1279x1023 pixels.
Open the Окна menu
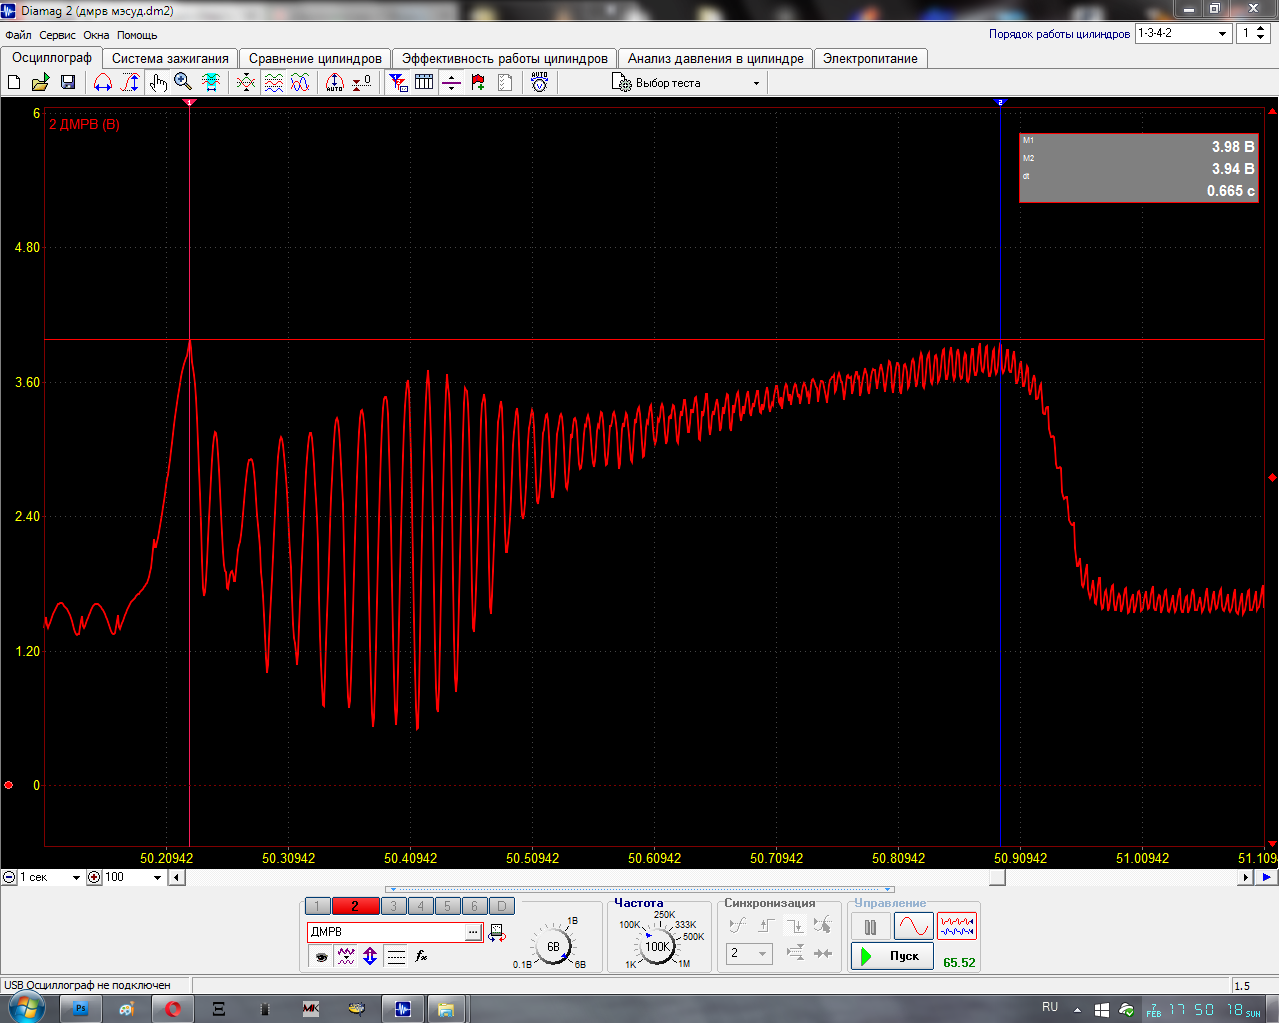(x=96, y=35)
